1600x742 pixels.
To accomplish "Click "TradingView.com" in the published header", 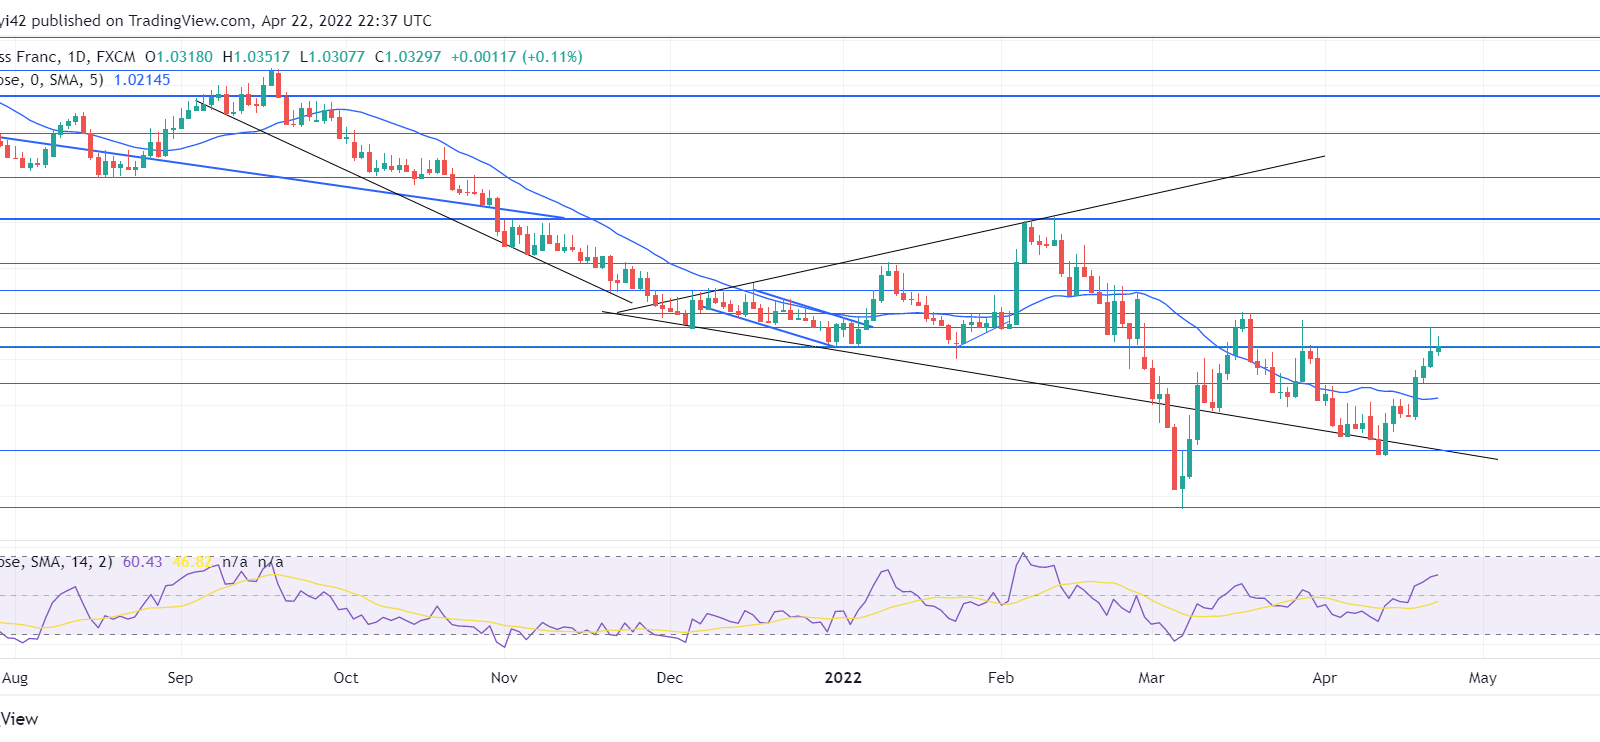I will point(190,20).
